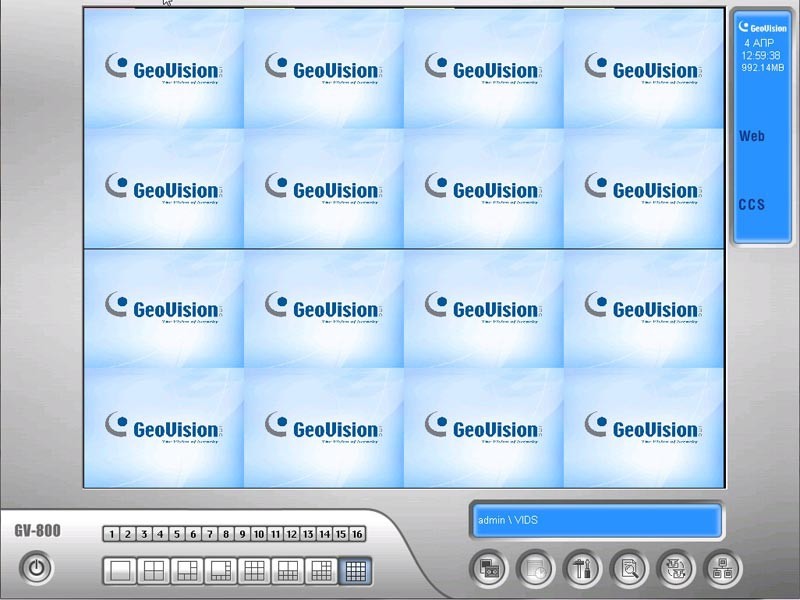Open ViewLog with the magnifier icon
Viewport: 800px width, 600px height.
coord(629,568)
